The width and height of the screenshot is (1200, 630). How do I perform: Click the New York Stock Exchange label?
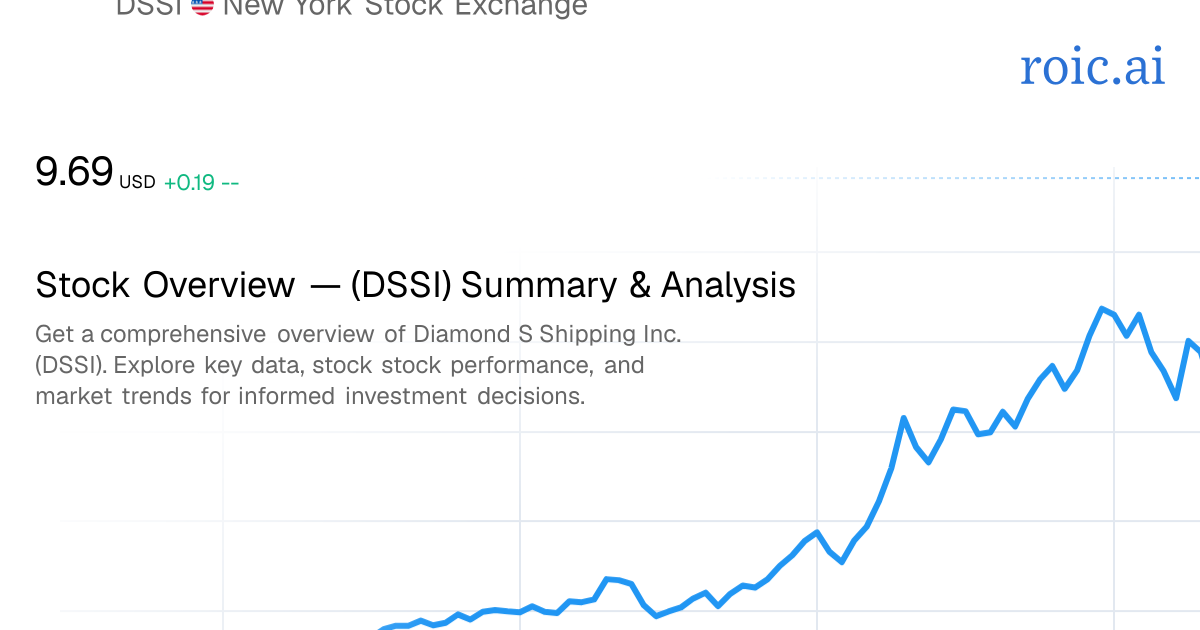point(404,7)
